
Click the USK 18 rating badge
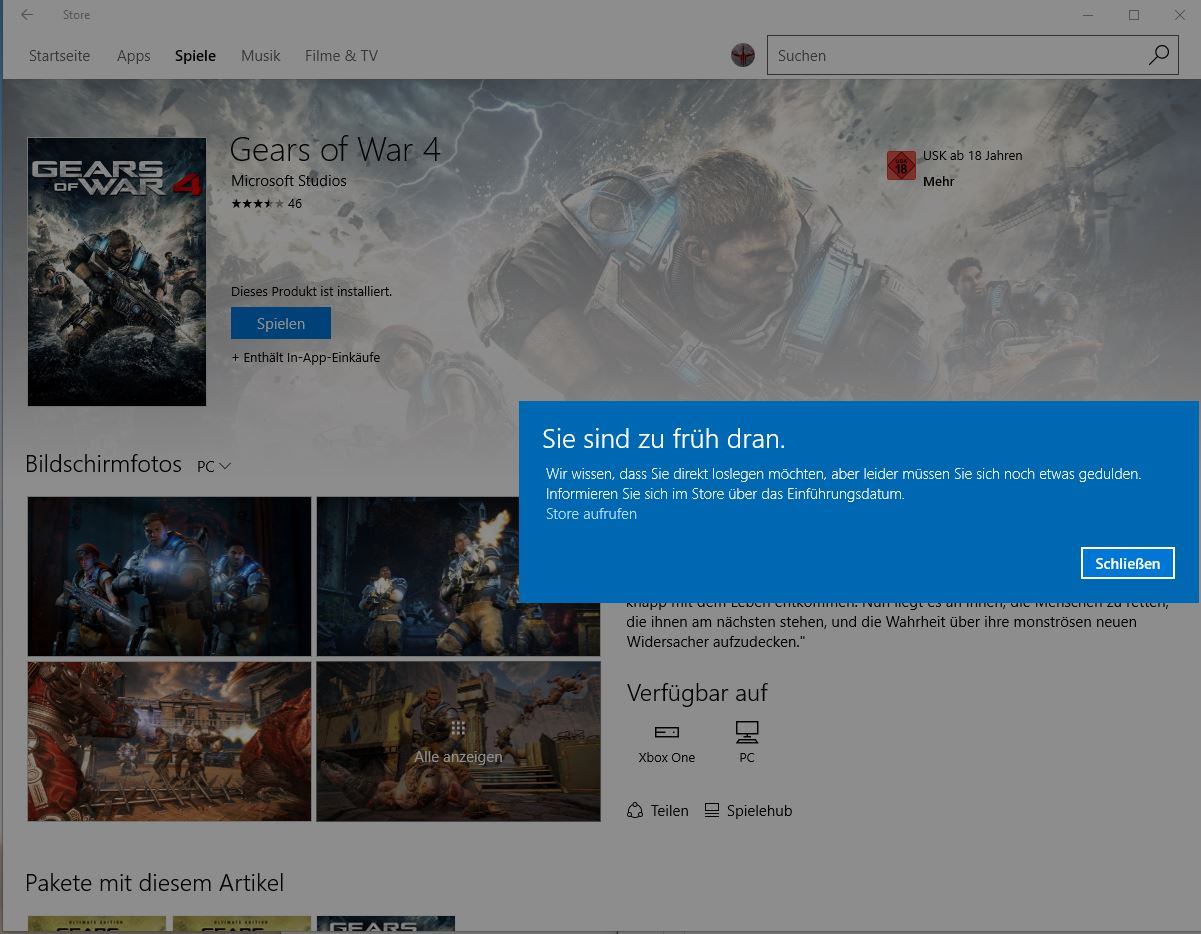[x=901, y=166]
